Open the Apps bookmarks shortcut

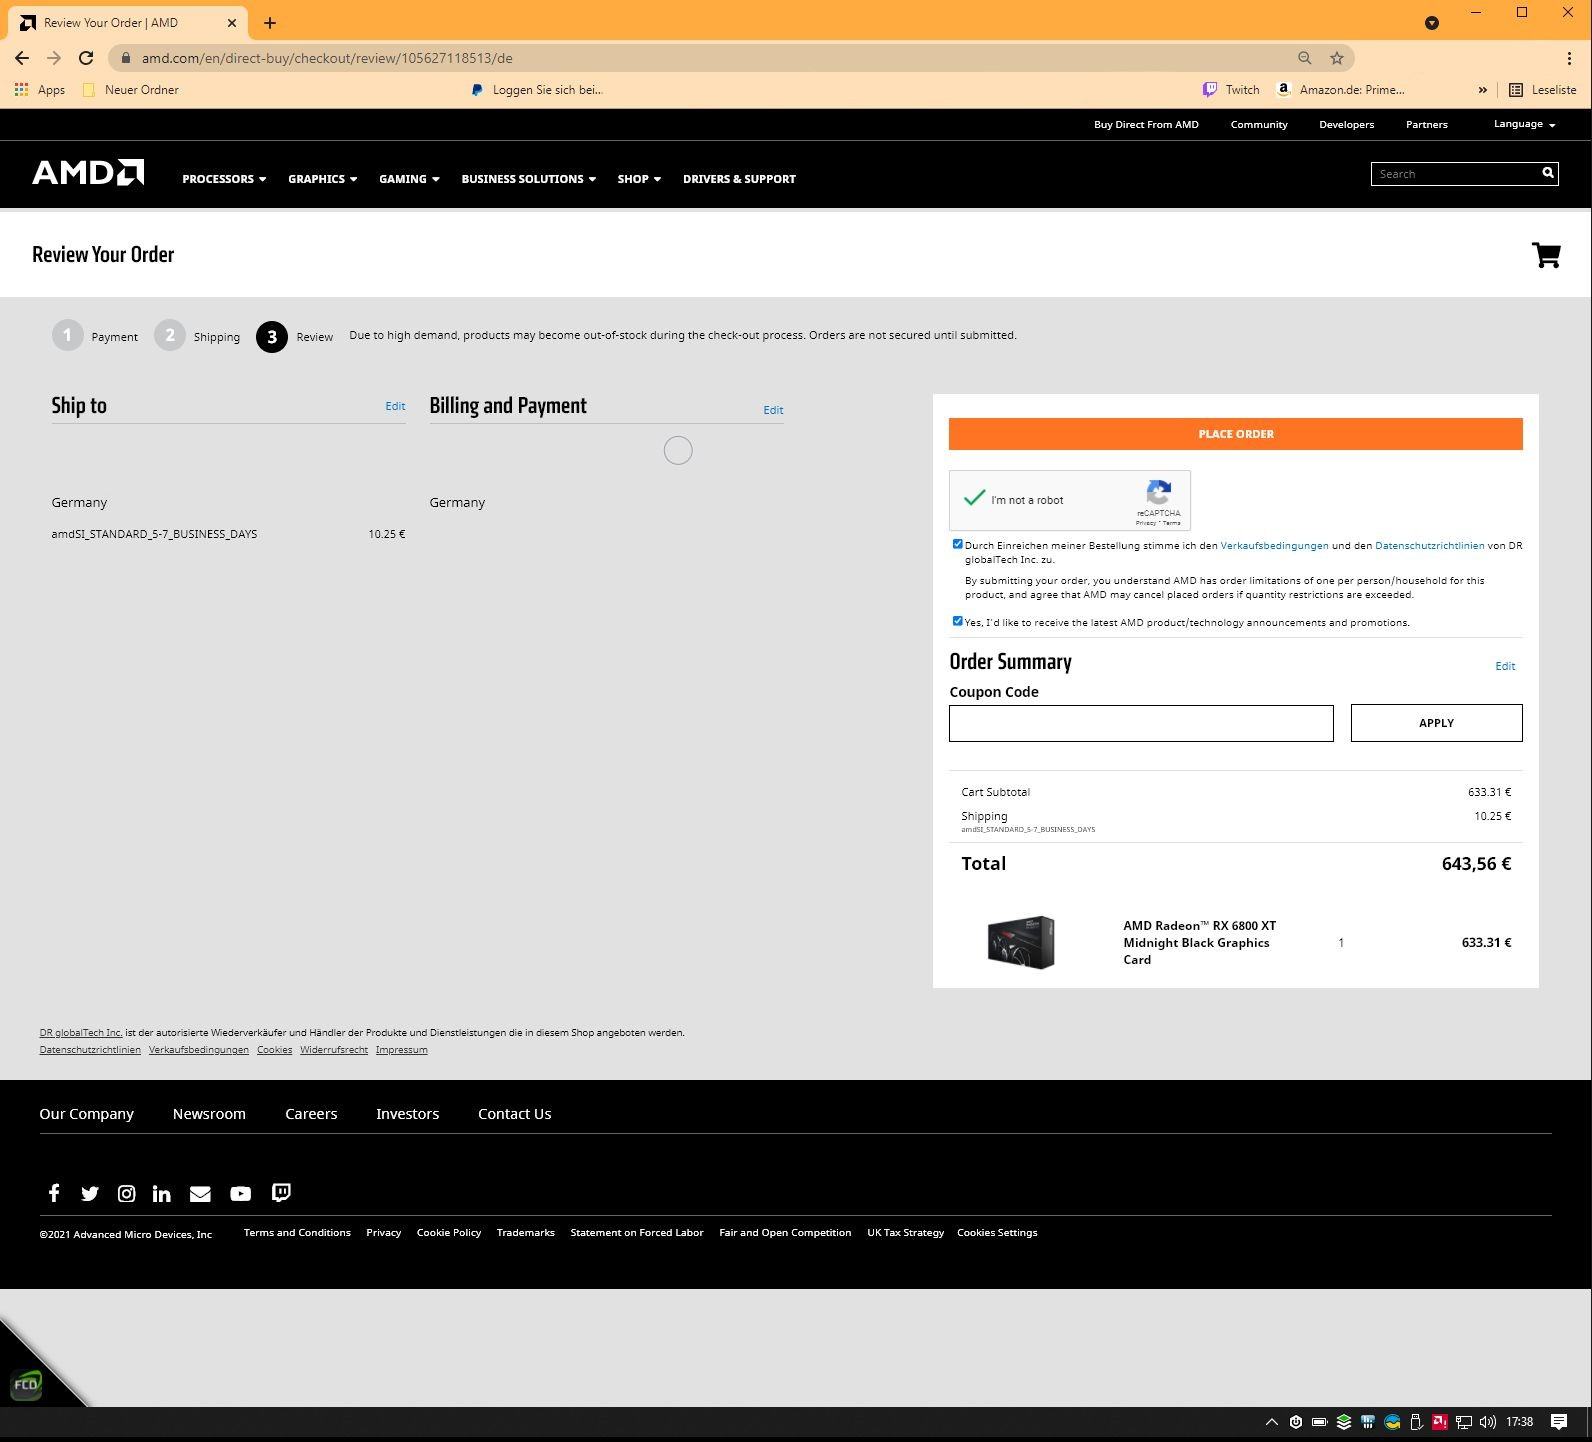click(40, 90)
